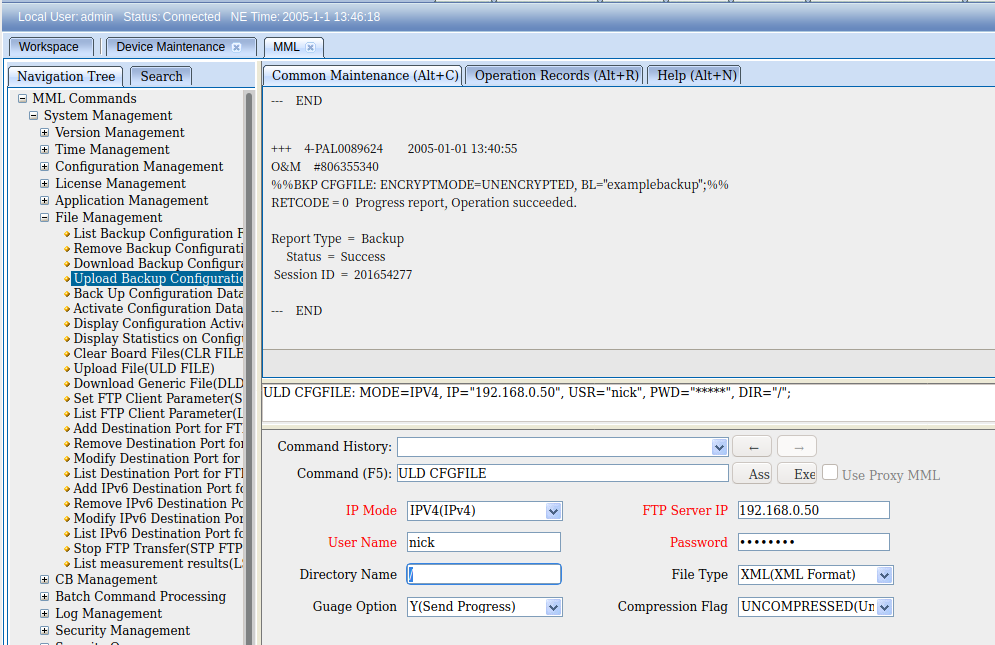Open the Guage Option dropdown
The height and width of the screenshot is (645, 995).
click(x=553, y=608)
